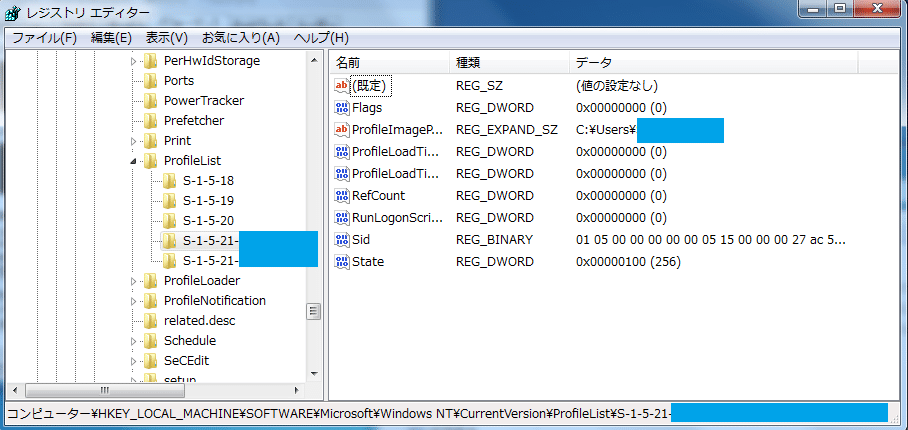Select the S-1-5-19 subkey label
The image size is (908, 430).
pos(208,201)
